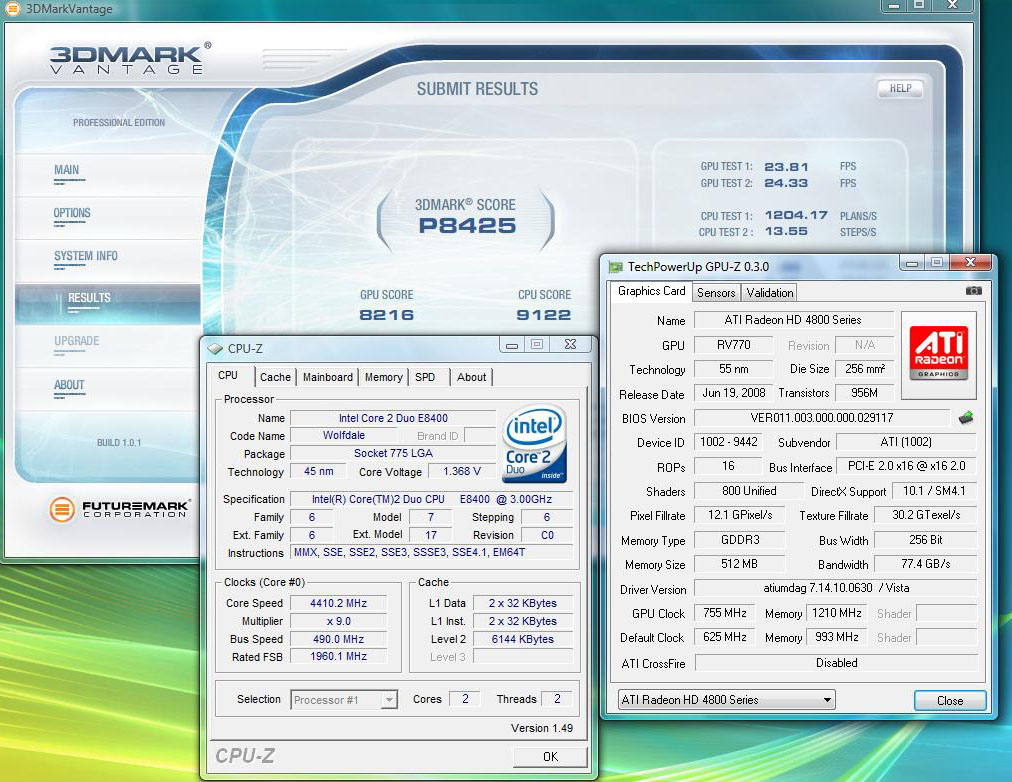Open UPGRADE in the 3DMark sidebar
Screen dimensions: 1012x782
point(77,341)
